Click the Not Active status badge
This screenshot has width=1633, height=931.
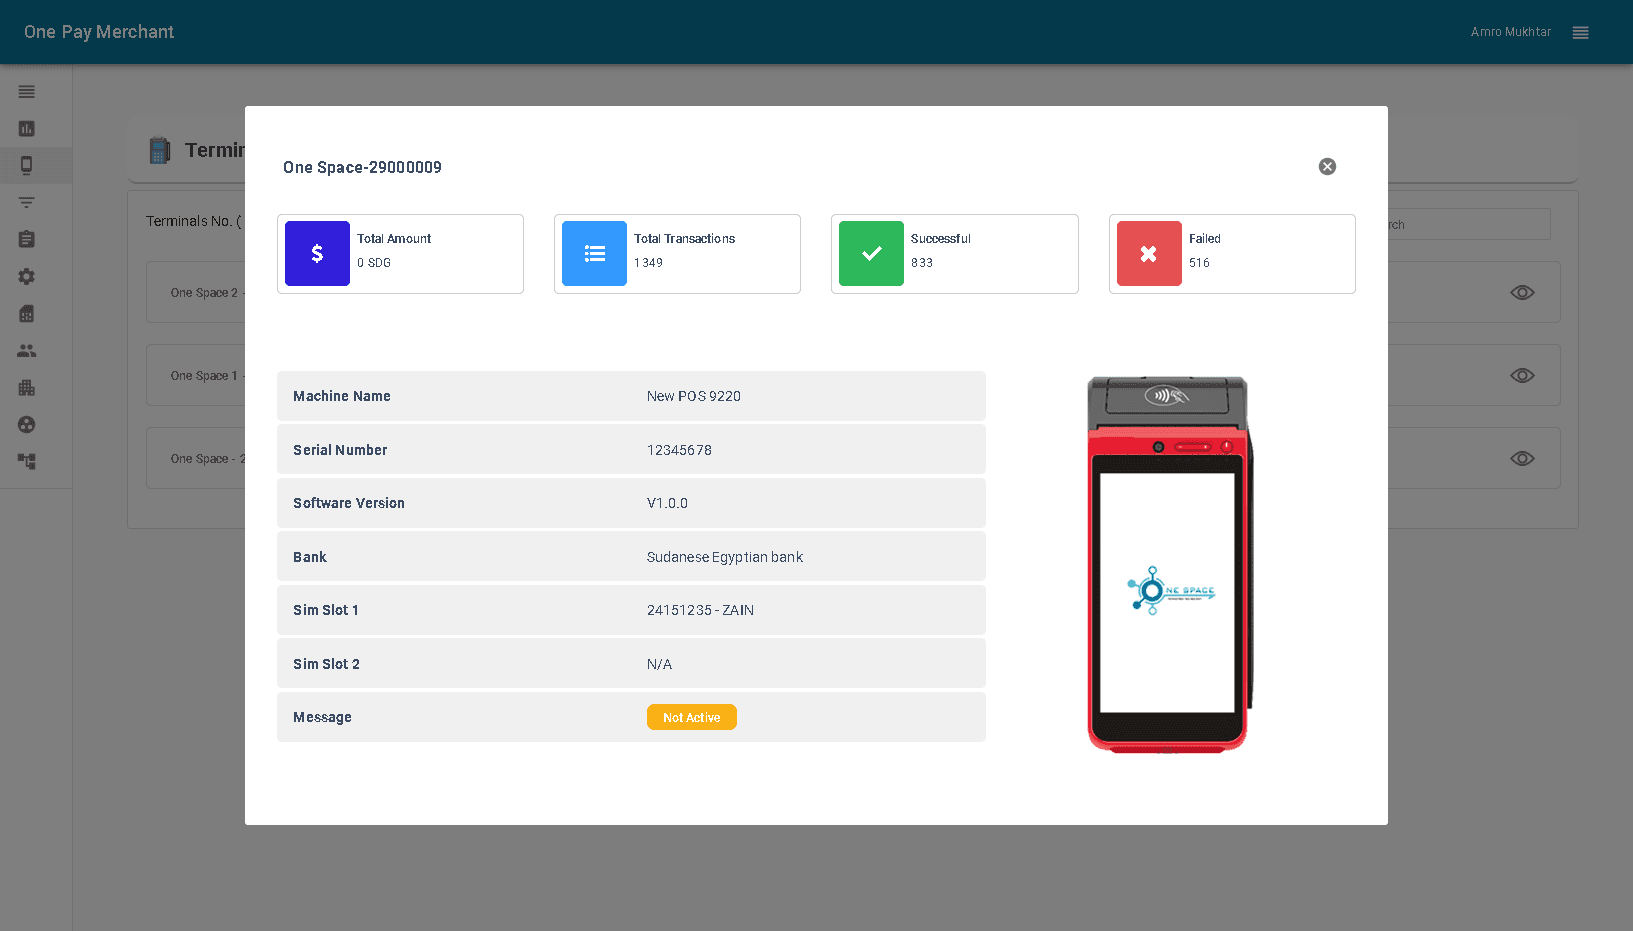[x=691, y=717]
